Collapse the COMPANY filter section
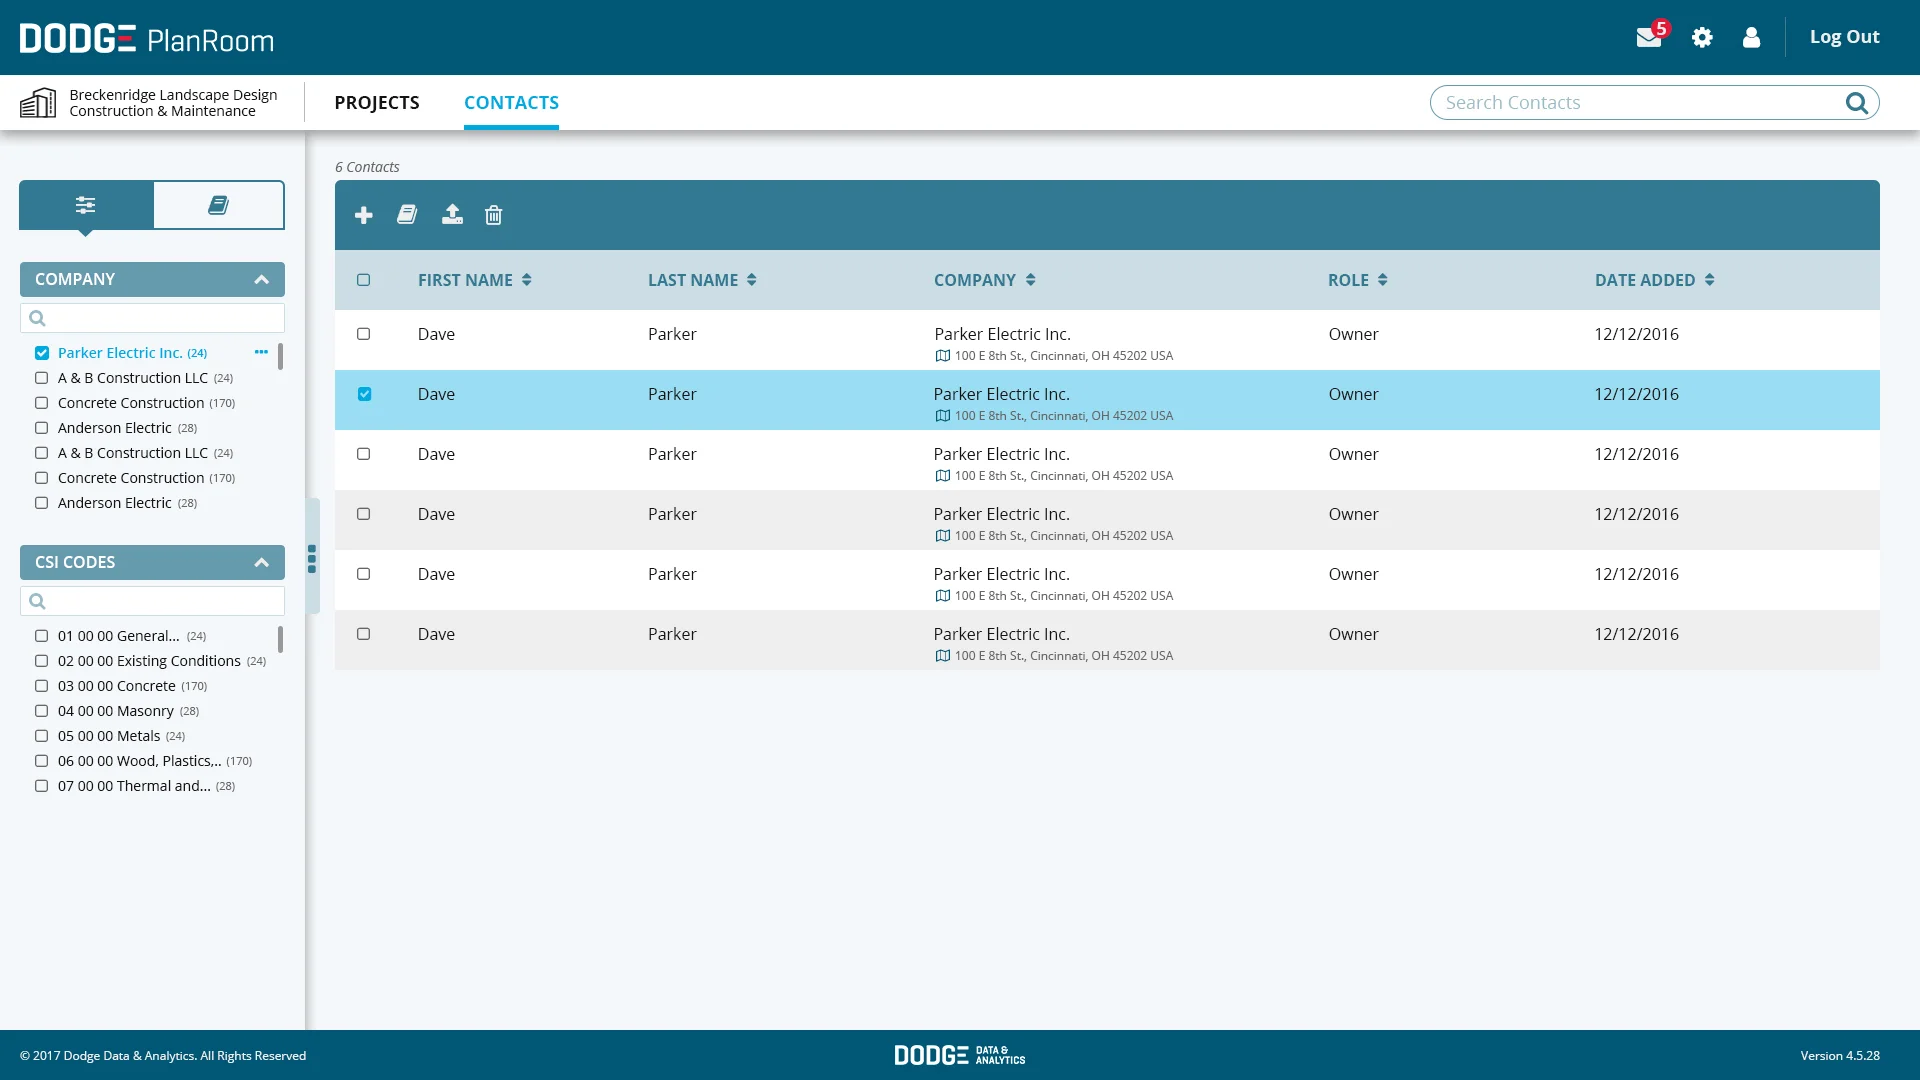 coord(262,280)
